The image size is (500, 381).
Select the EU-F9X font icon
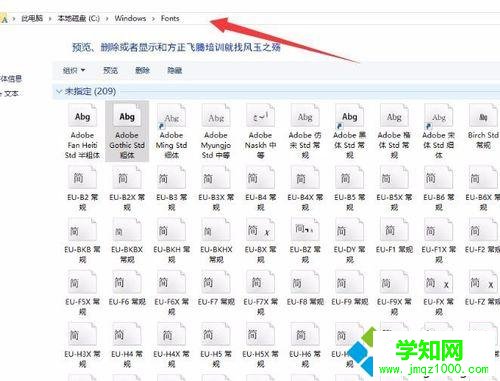click(394, 282)
